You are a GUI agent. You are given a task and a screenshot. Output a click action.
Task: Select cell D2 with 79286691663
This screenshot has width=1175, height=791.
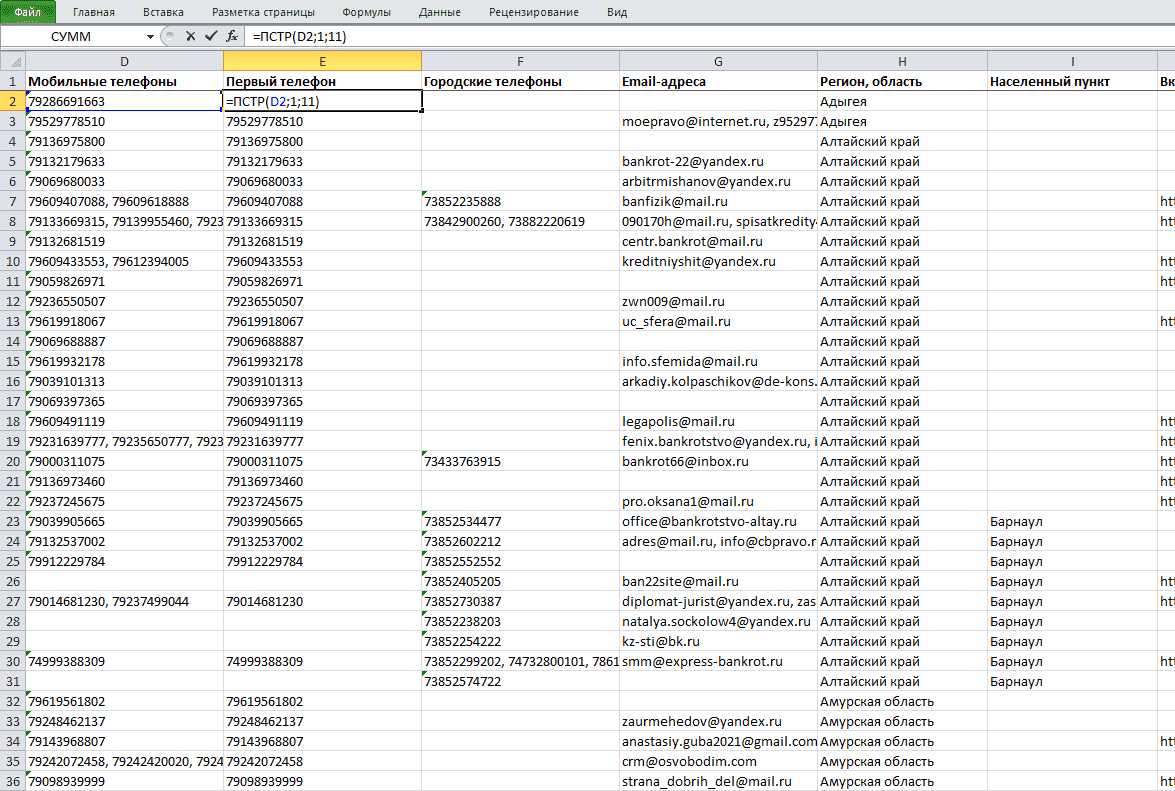(x=124, y=101)
